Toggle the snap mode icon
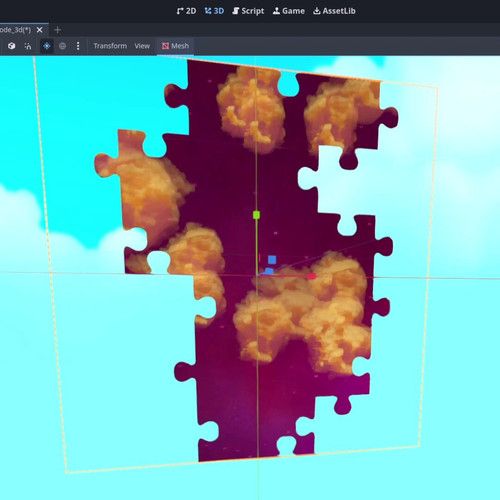The height and width of the screenshot is (500, 500). click(28, 46)
